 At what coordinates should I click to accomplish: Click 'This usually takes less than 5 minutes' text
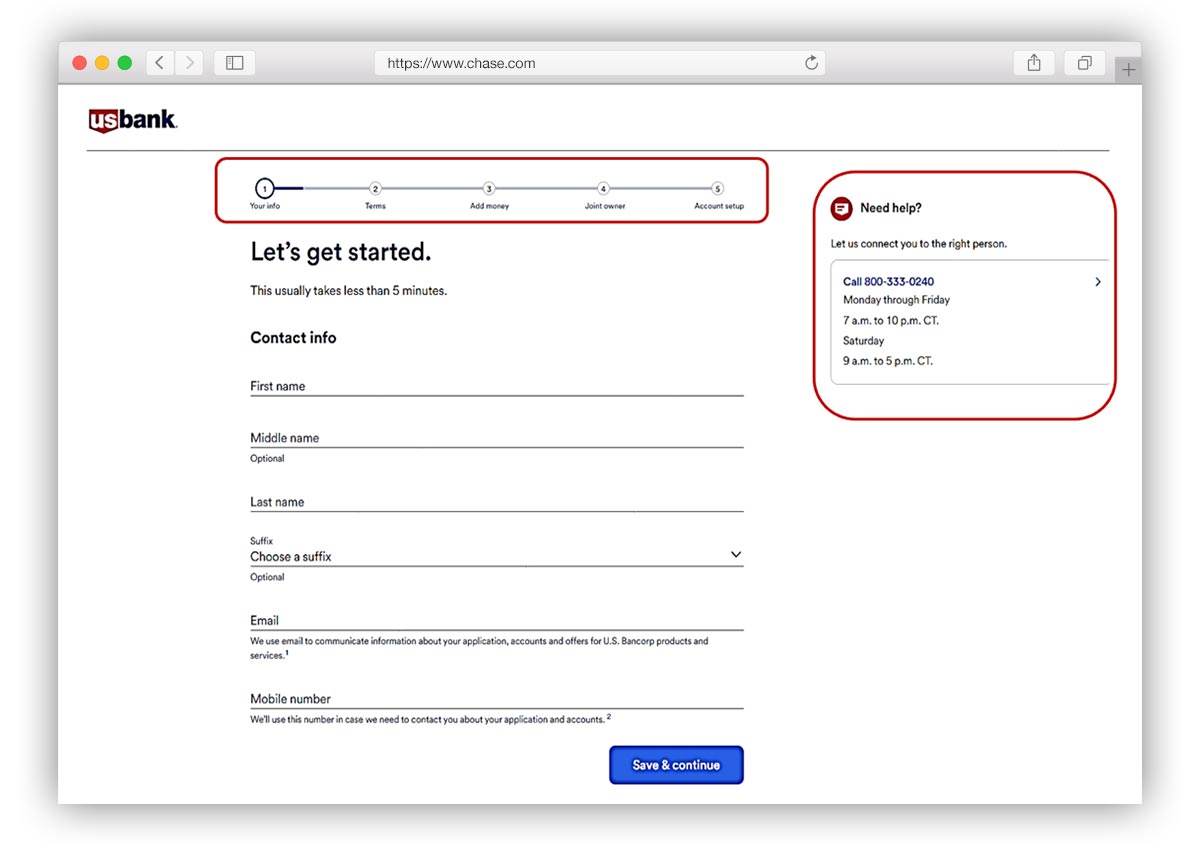pos(348,291)
